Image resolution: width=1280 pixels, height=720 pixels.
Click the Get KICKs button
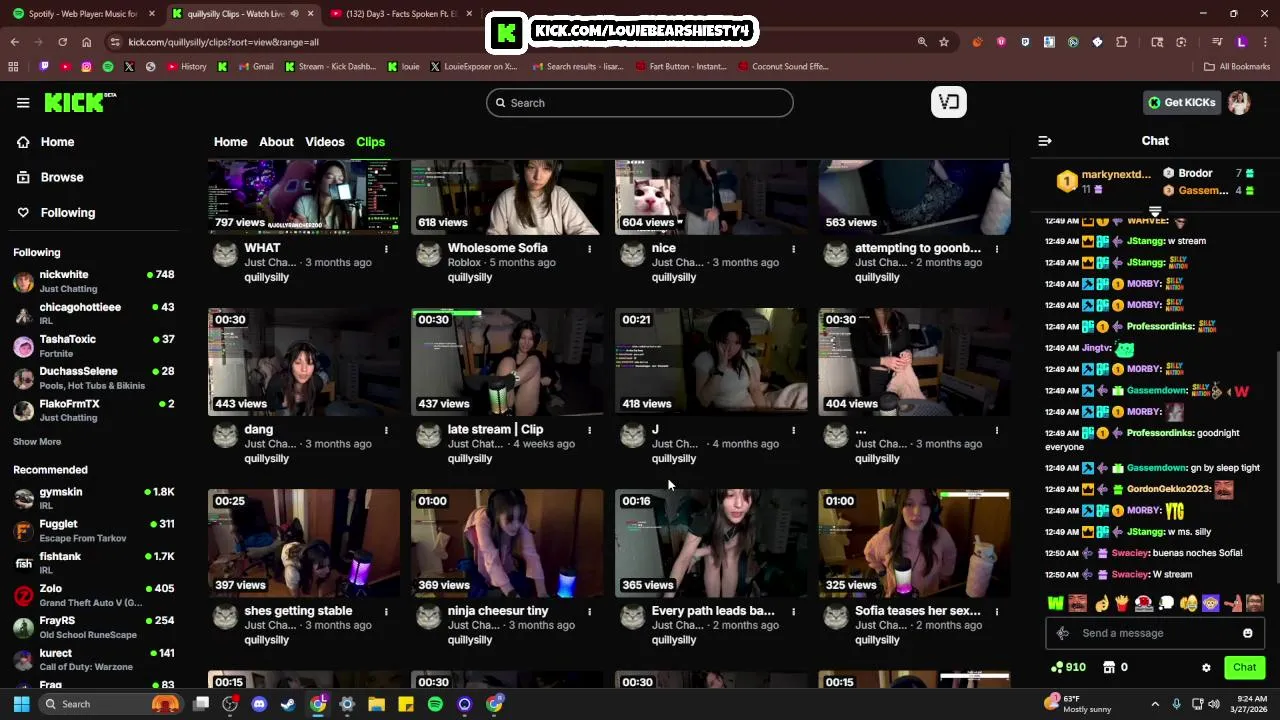1182,102
